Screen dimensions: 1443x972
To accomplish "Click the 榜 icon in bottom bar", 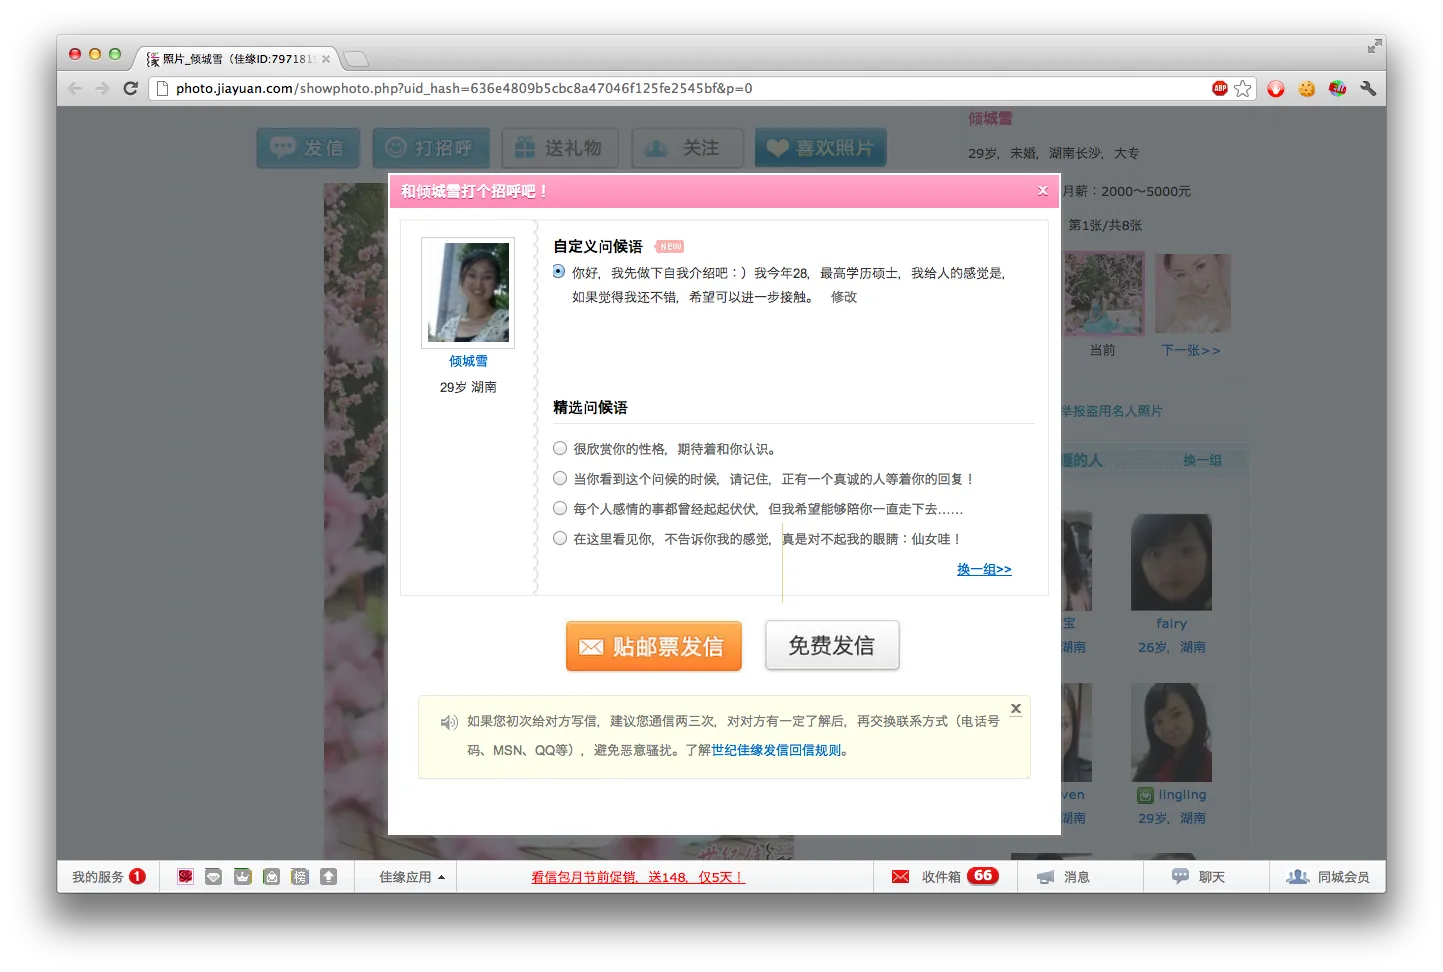I will (x=299, y=876).
